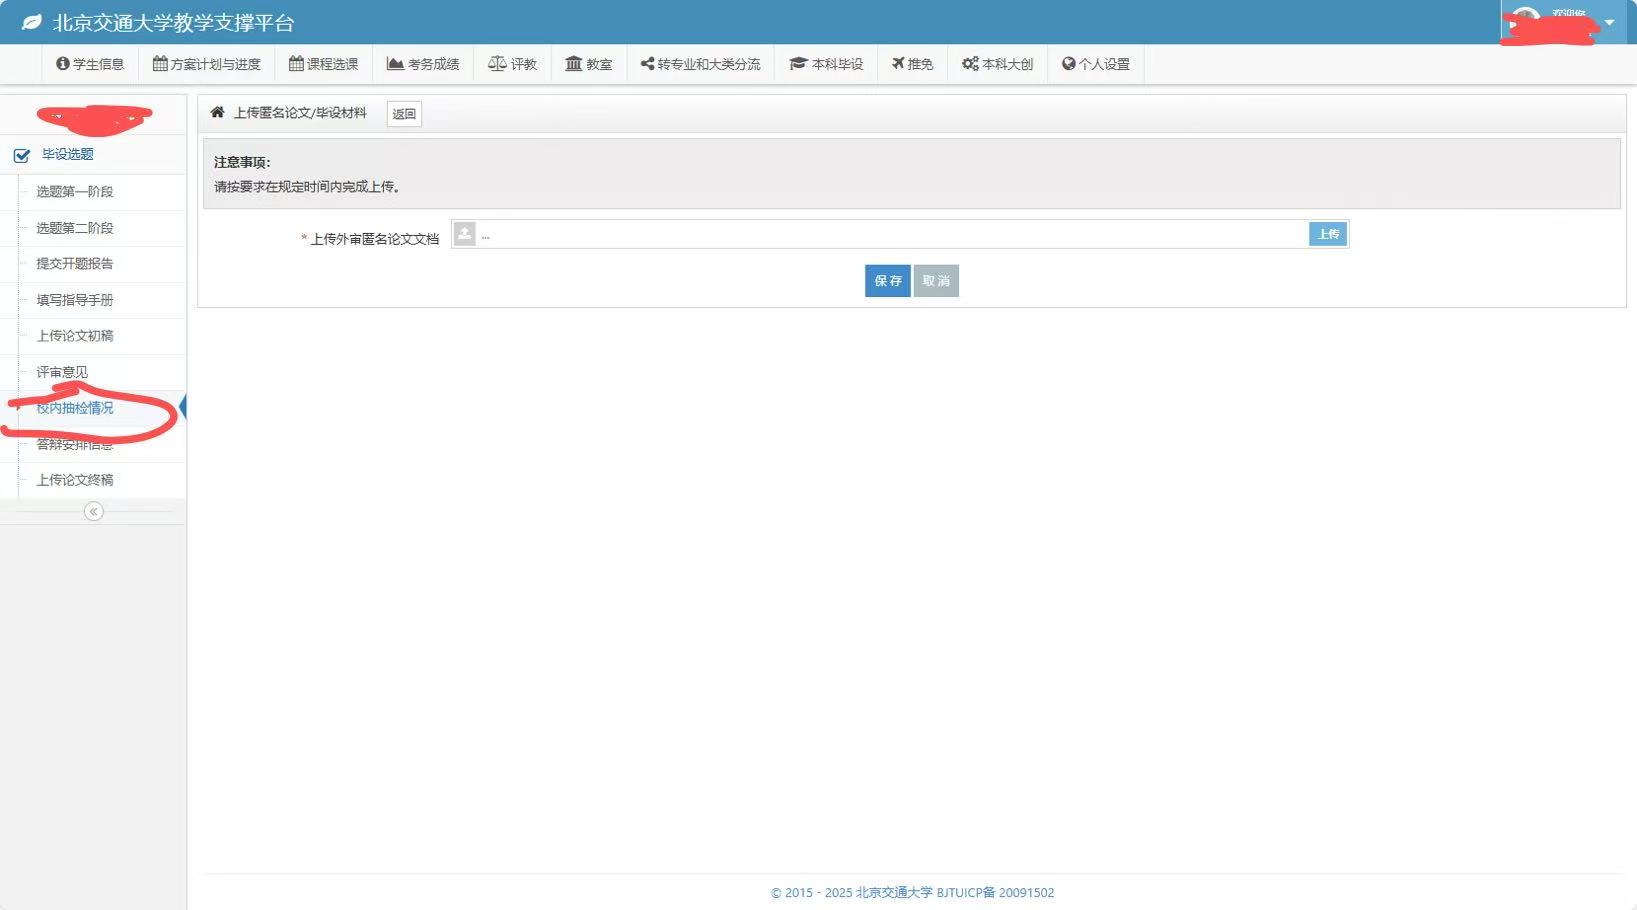This screenshot has height=910, width=1637.
Task: Click the upload file icon in input
Action: 465,234
